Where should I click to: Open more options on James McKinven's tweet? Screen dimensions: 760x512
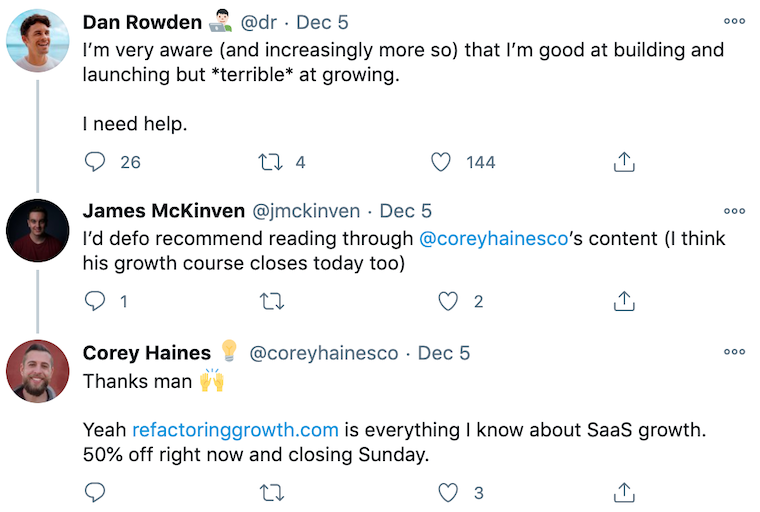click(734, 211)
